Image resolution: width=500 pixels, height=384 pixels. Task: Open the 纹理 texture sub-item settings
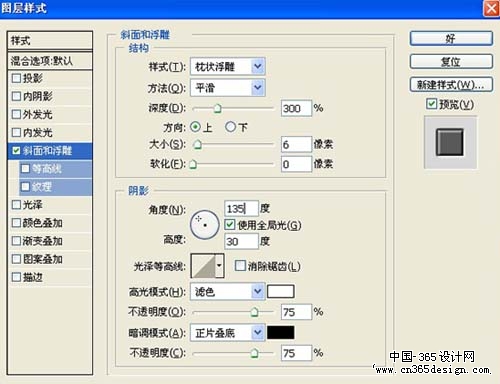56,187
